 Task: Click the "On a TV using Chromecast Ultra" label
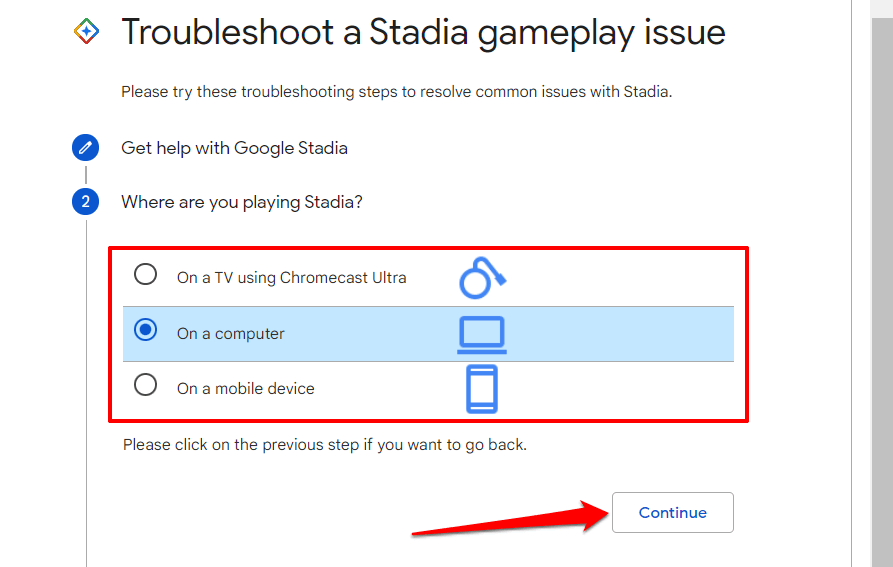[291, 278]
